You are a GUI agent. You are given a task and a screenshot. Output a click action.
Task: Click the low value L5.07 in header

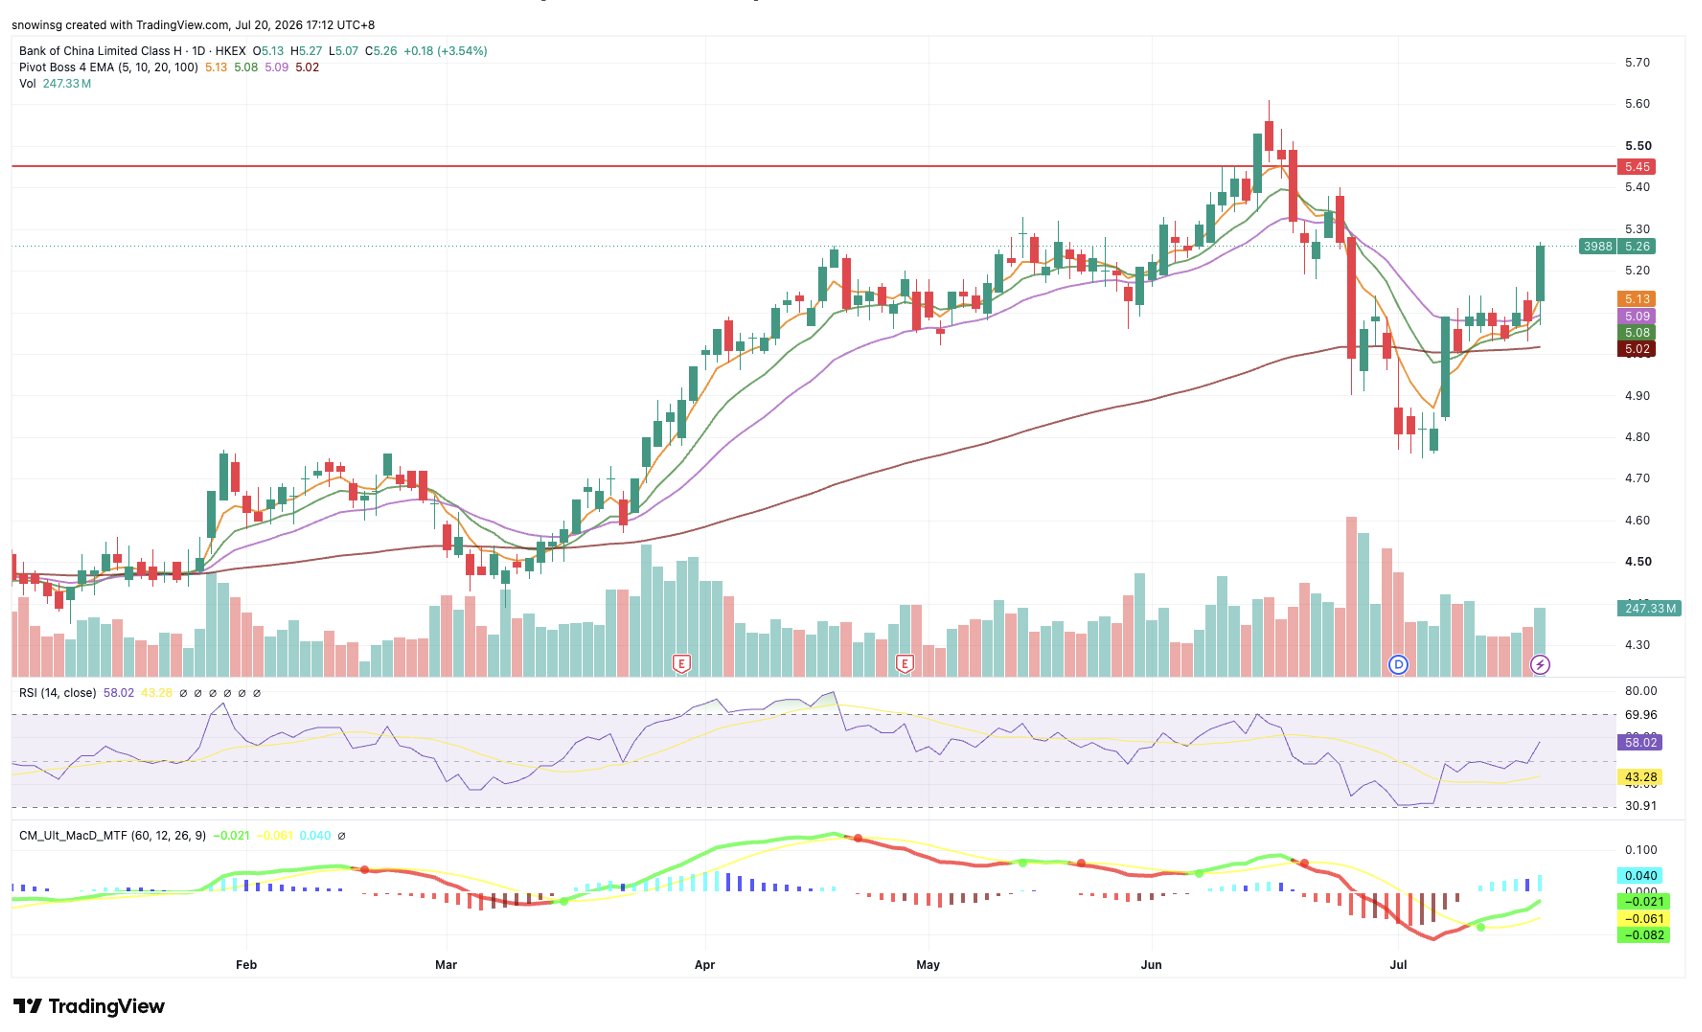pos(342,51)
